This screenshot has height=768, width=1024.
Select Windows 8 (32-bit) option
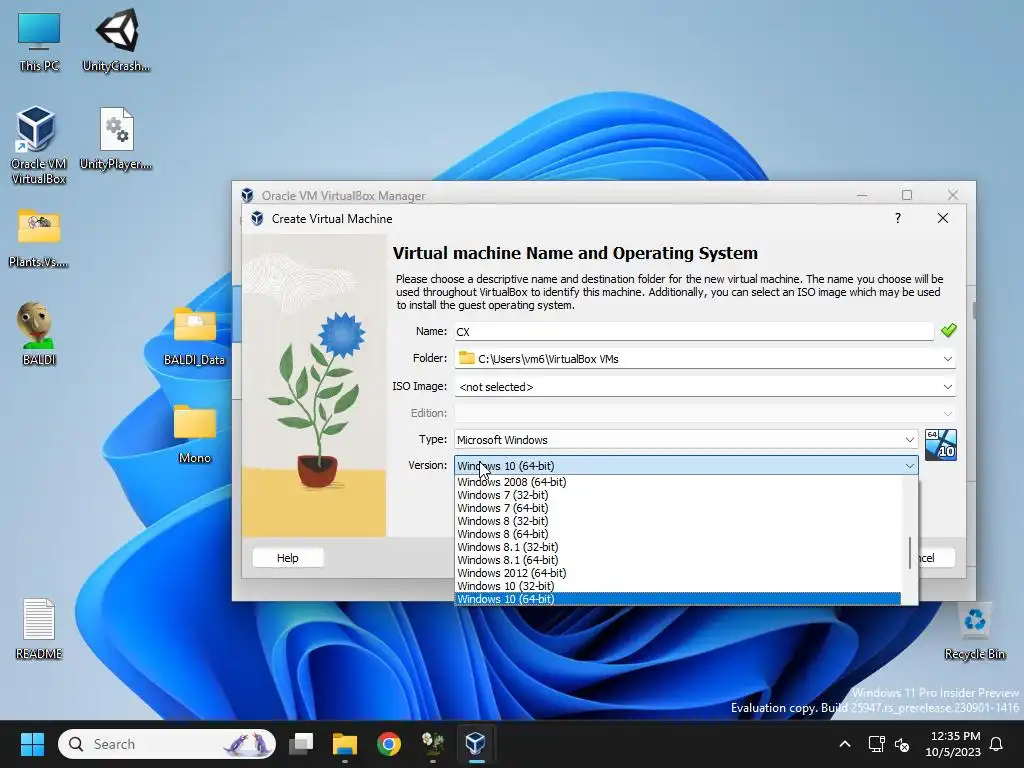(x=678, y=521)
